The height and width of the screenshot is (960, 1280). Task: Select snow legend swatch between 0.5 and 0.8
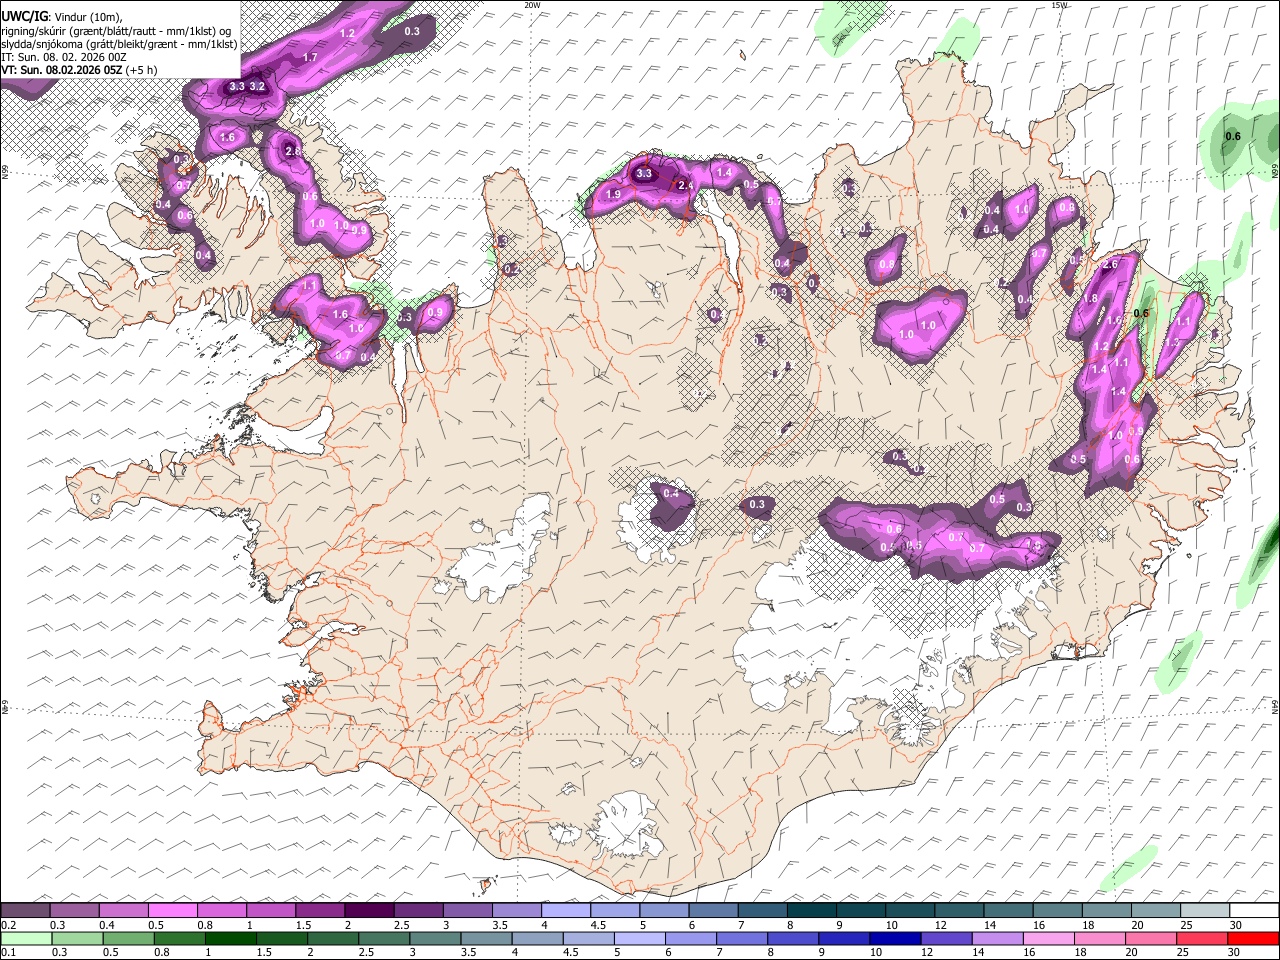click(x=172, y=910)
